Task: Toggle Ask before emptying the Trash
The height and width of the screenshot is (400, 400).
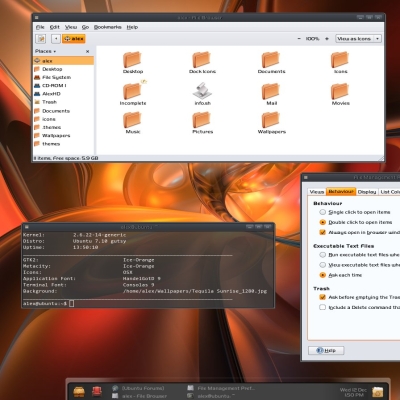Action: pyautogui.click(x=322, y=297)
